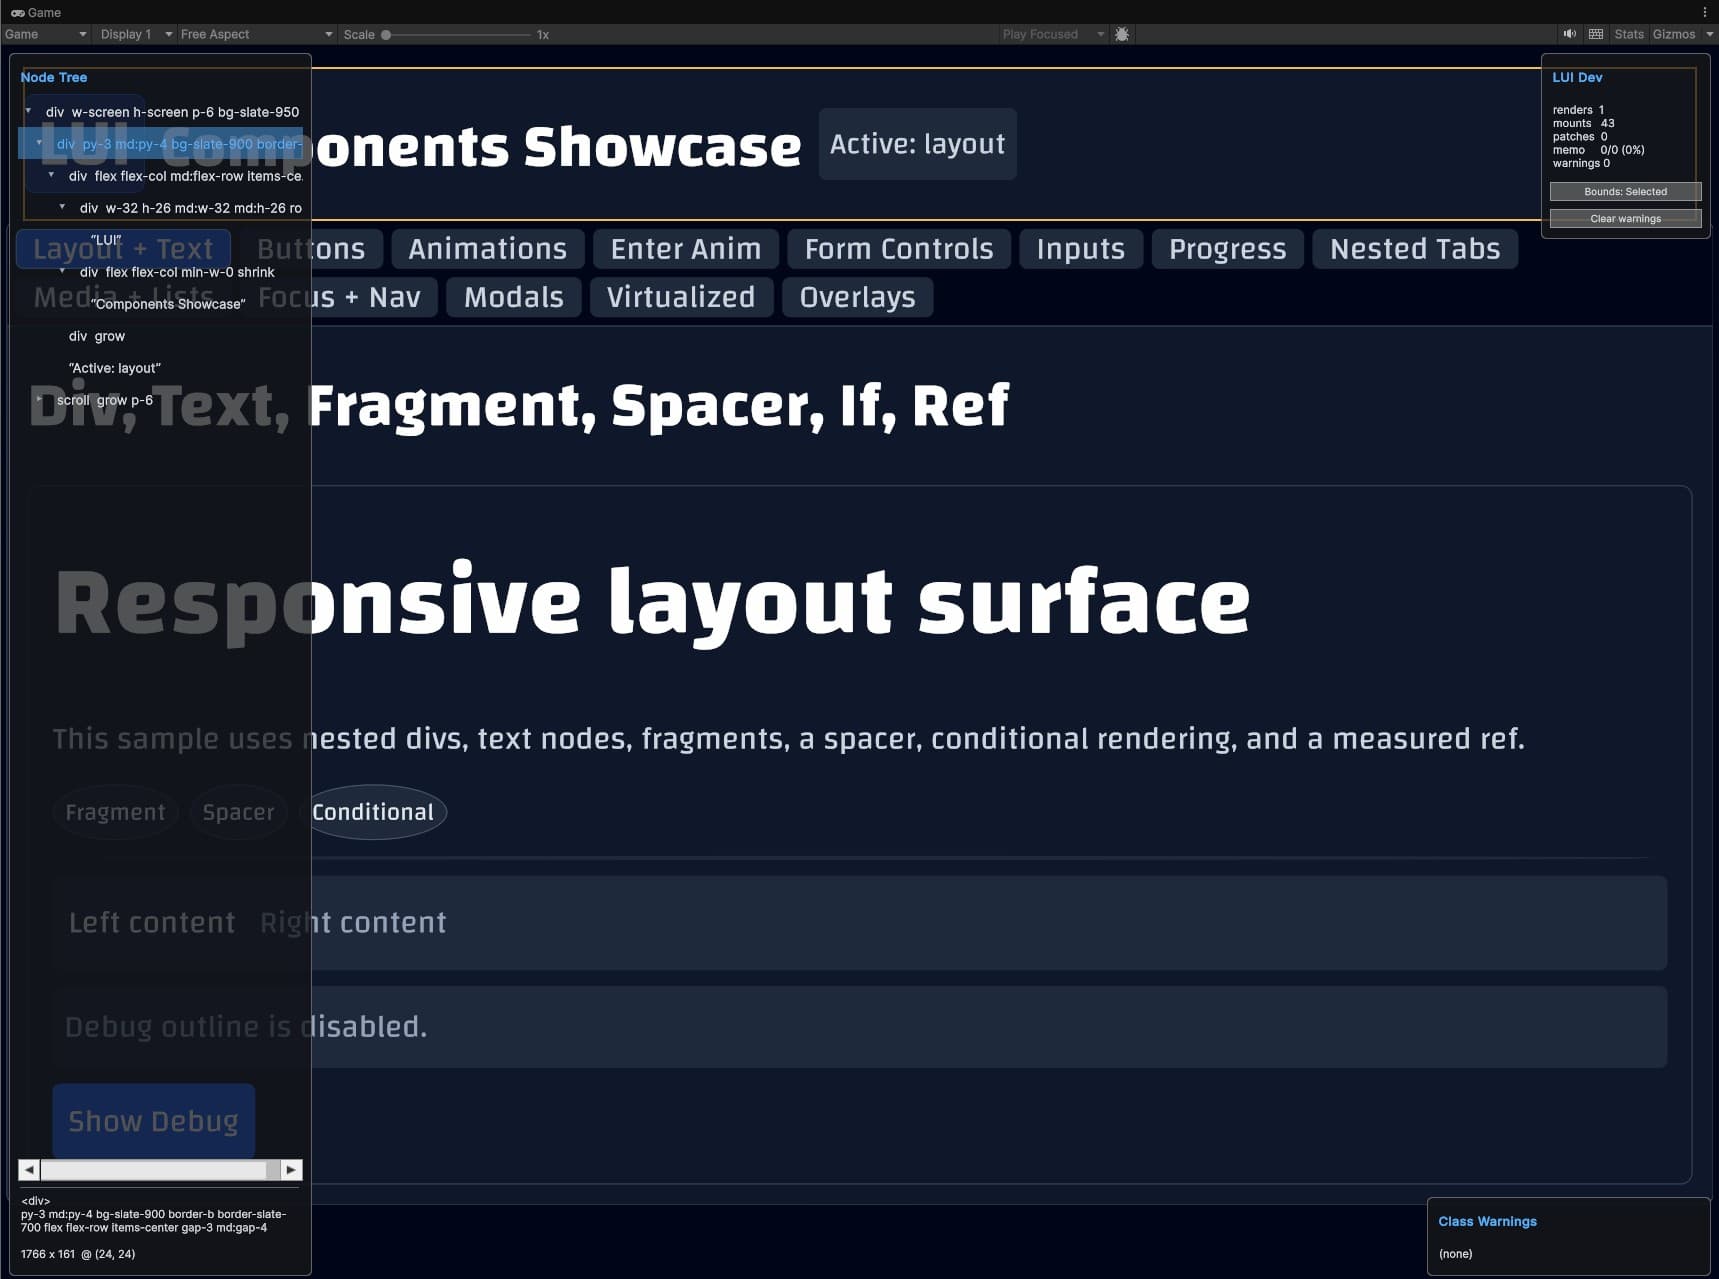This screenshot has width=1719, height=1279.
Task: Collapse the 'div flex flex-col min-w-0 shrink' node
Action: click(62, 271)
